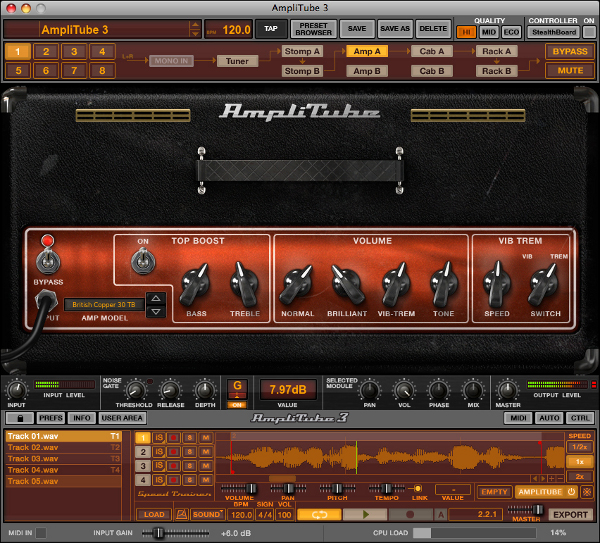Switch to the USER AREA tab

121,417
